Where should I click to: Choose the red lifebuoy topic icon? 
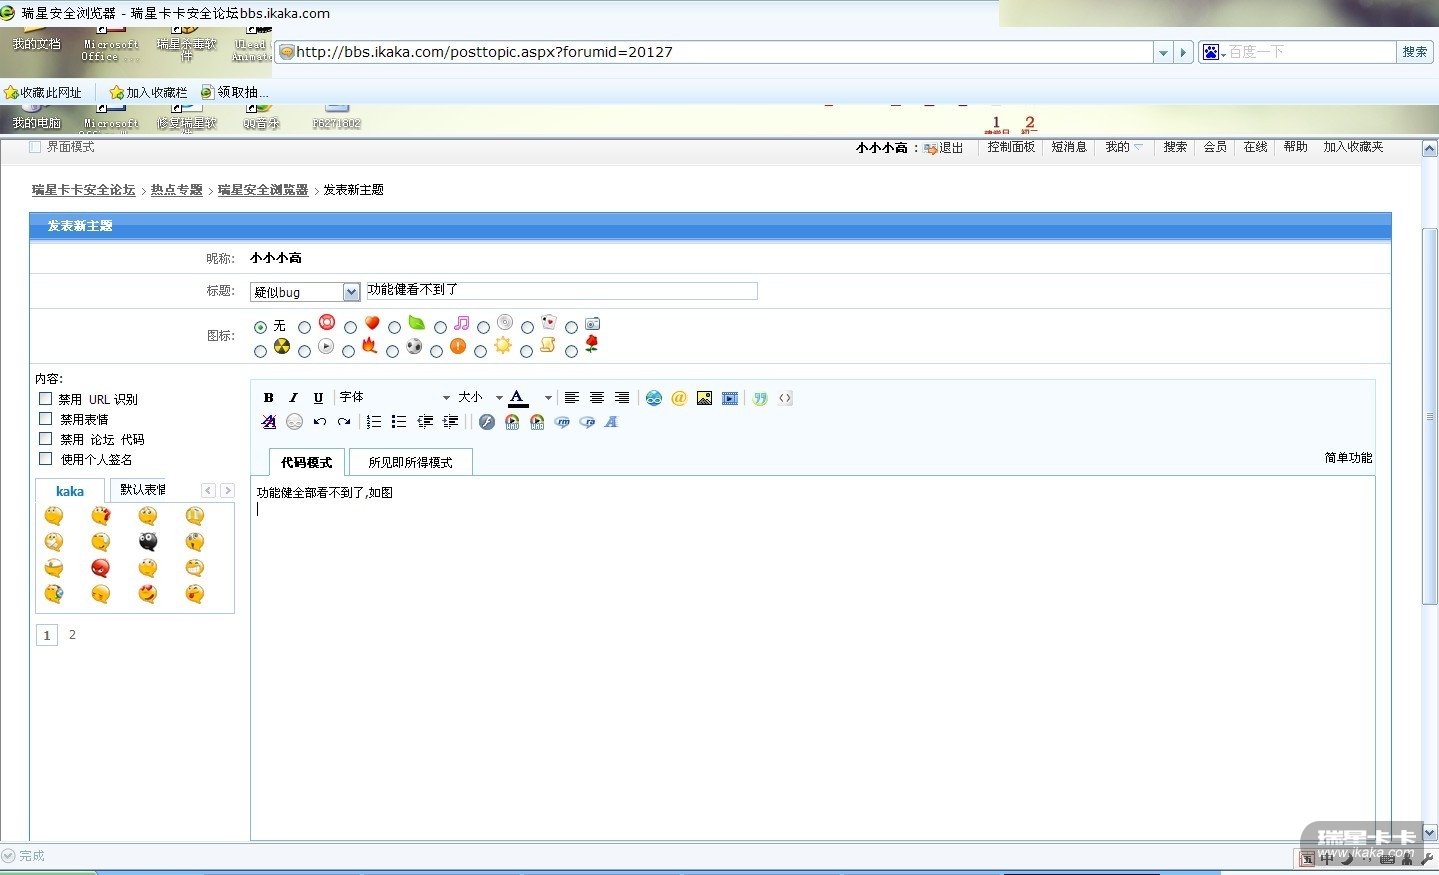pyautogui.click(x=327, y=322)
